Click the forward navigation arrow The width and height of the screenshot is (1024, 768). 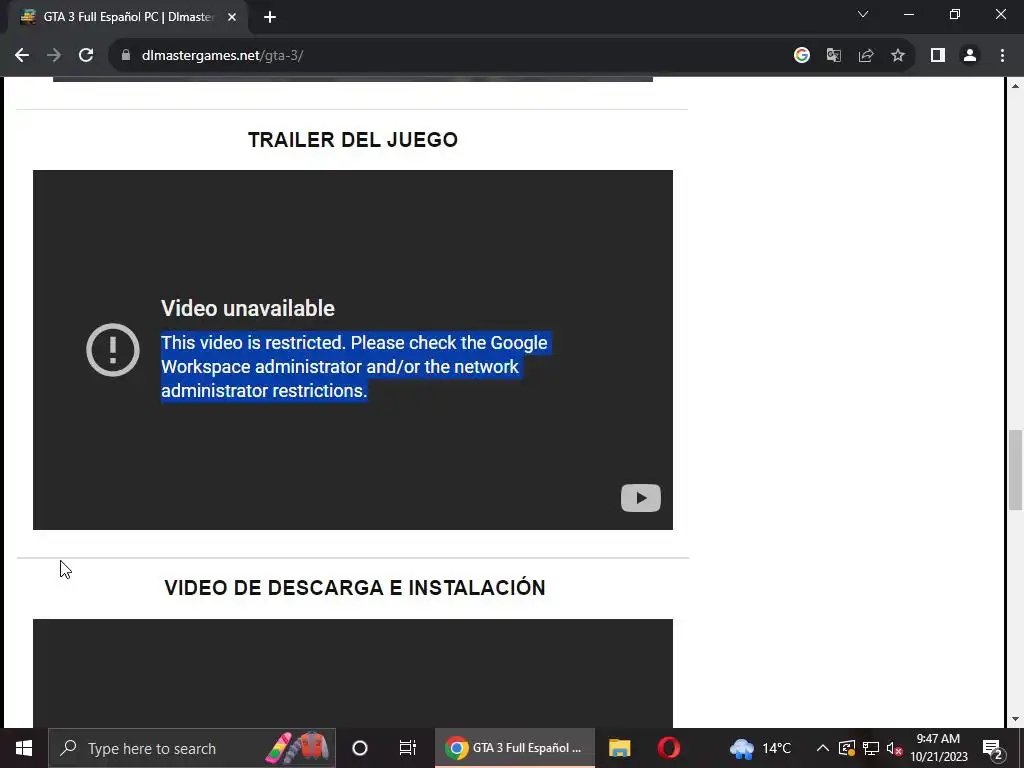(x=54, y=56)
